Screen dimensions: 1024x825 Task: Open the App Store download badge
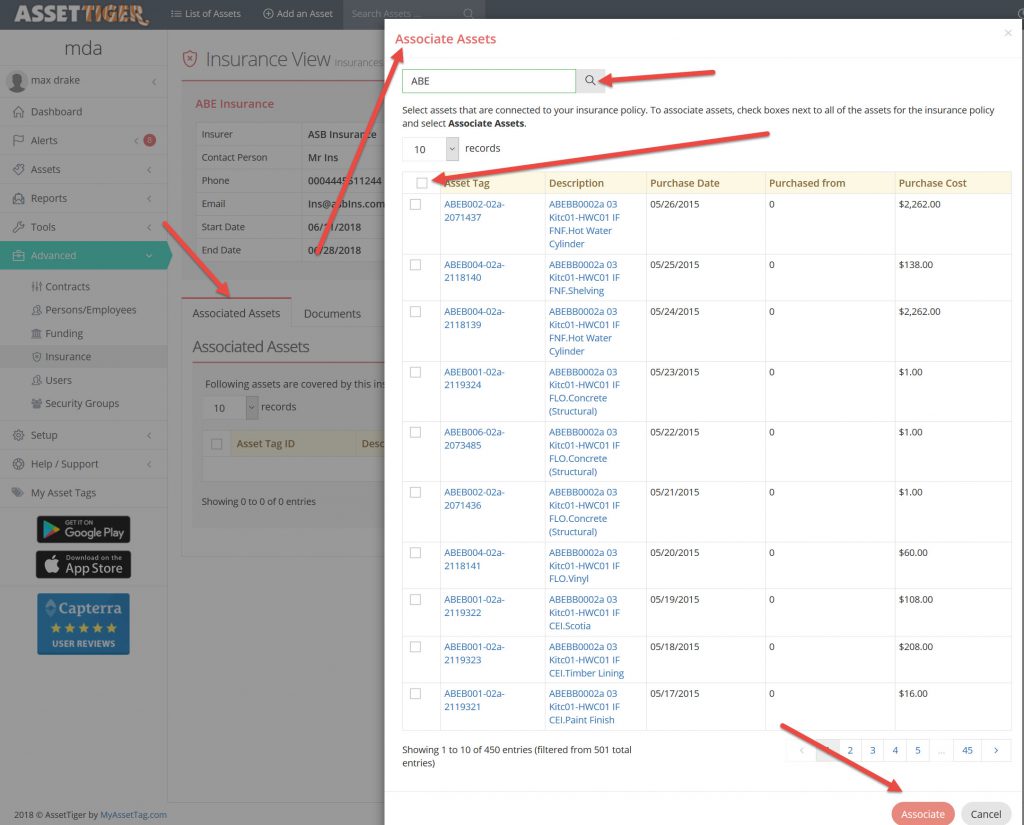pyautogui.click(x=83, y=564)
